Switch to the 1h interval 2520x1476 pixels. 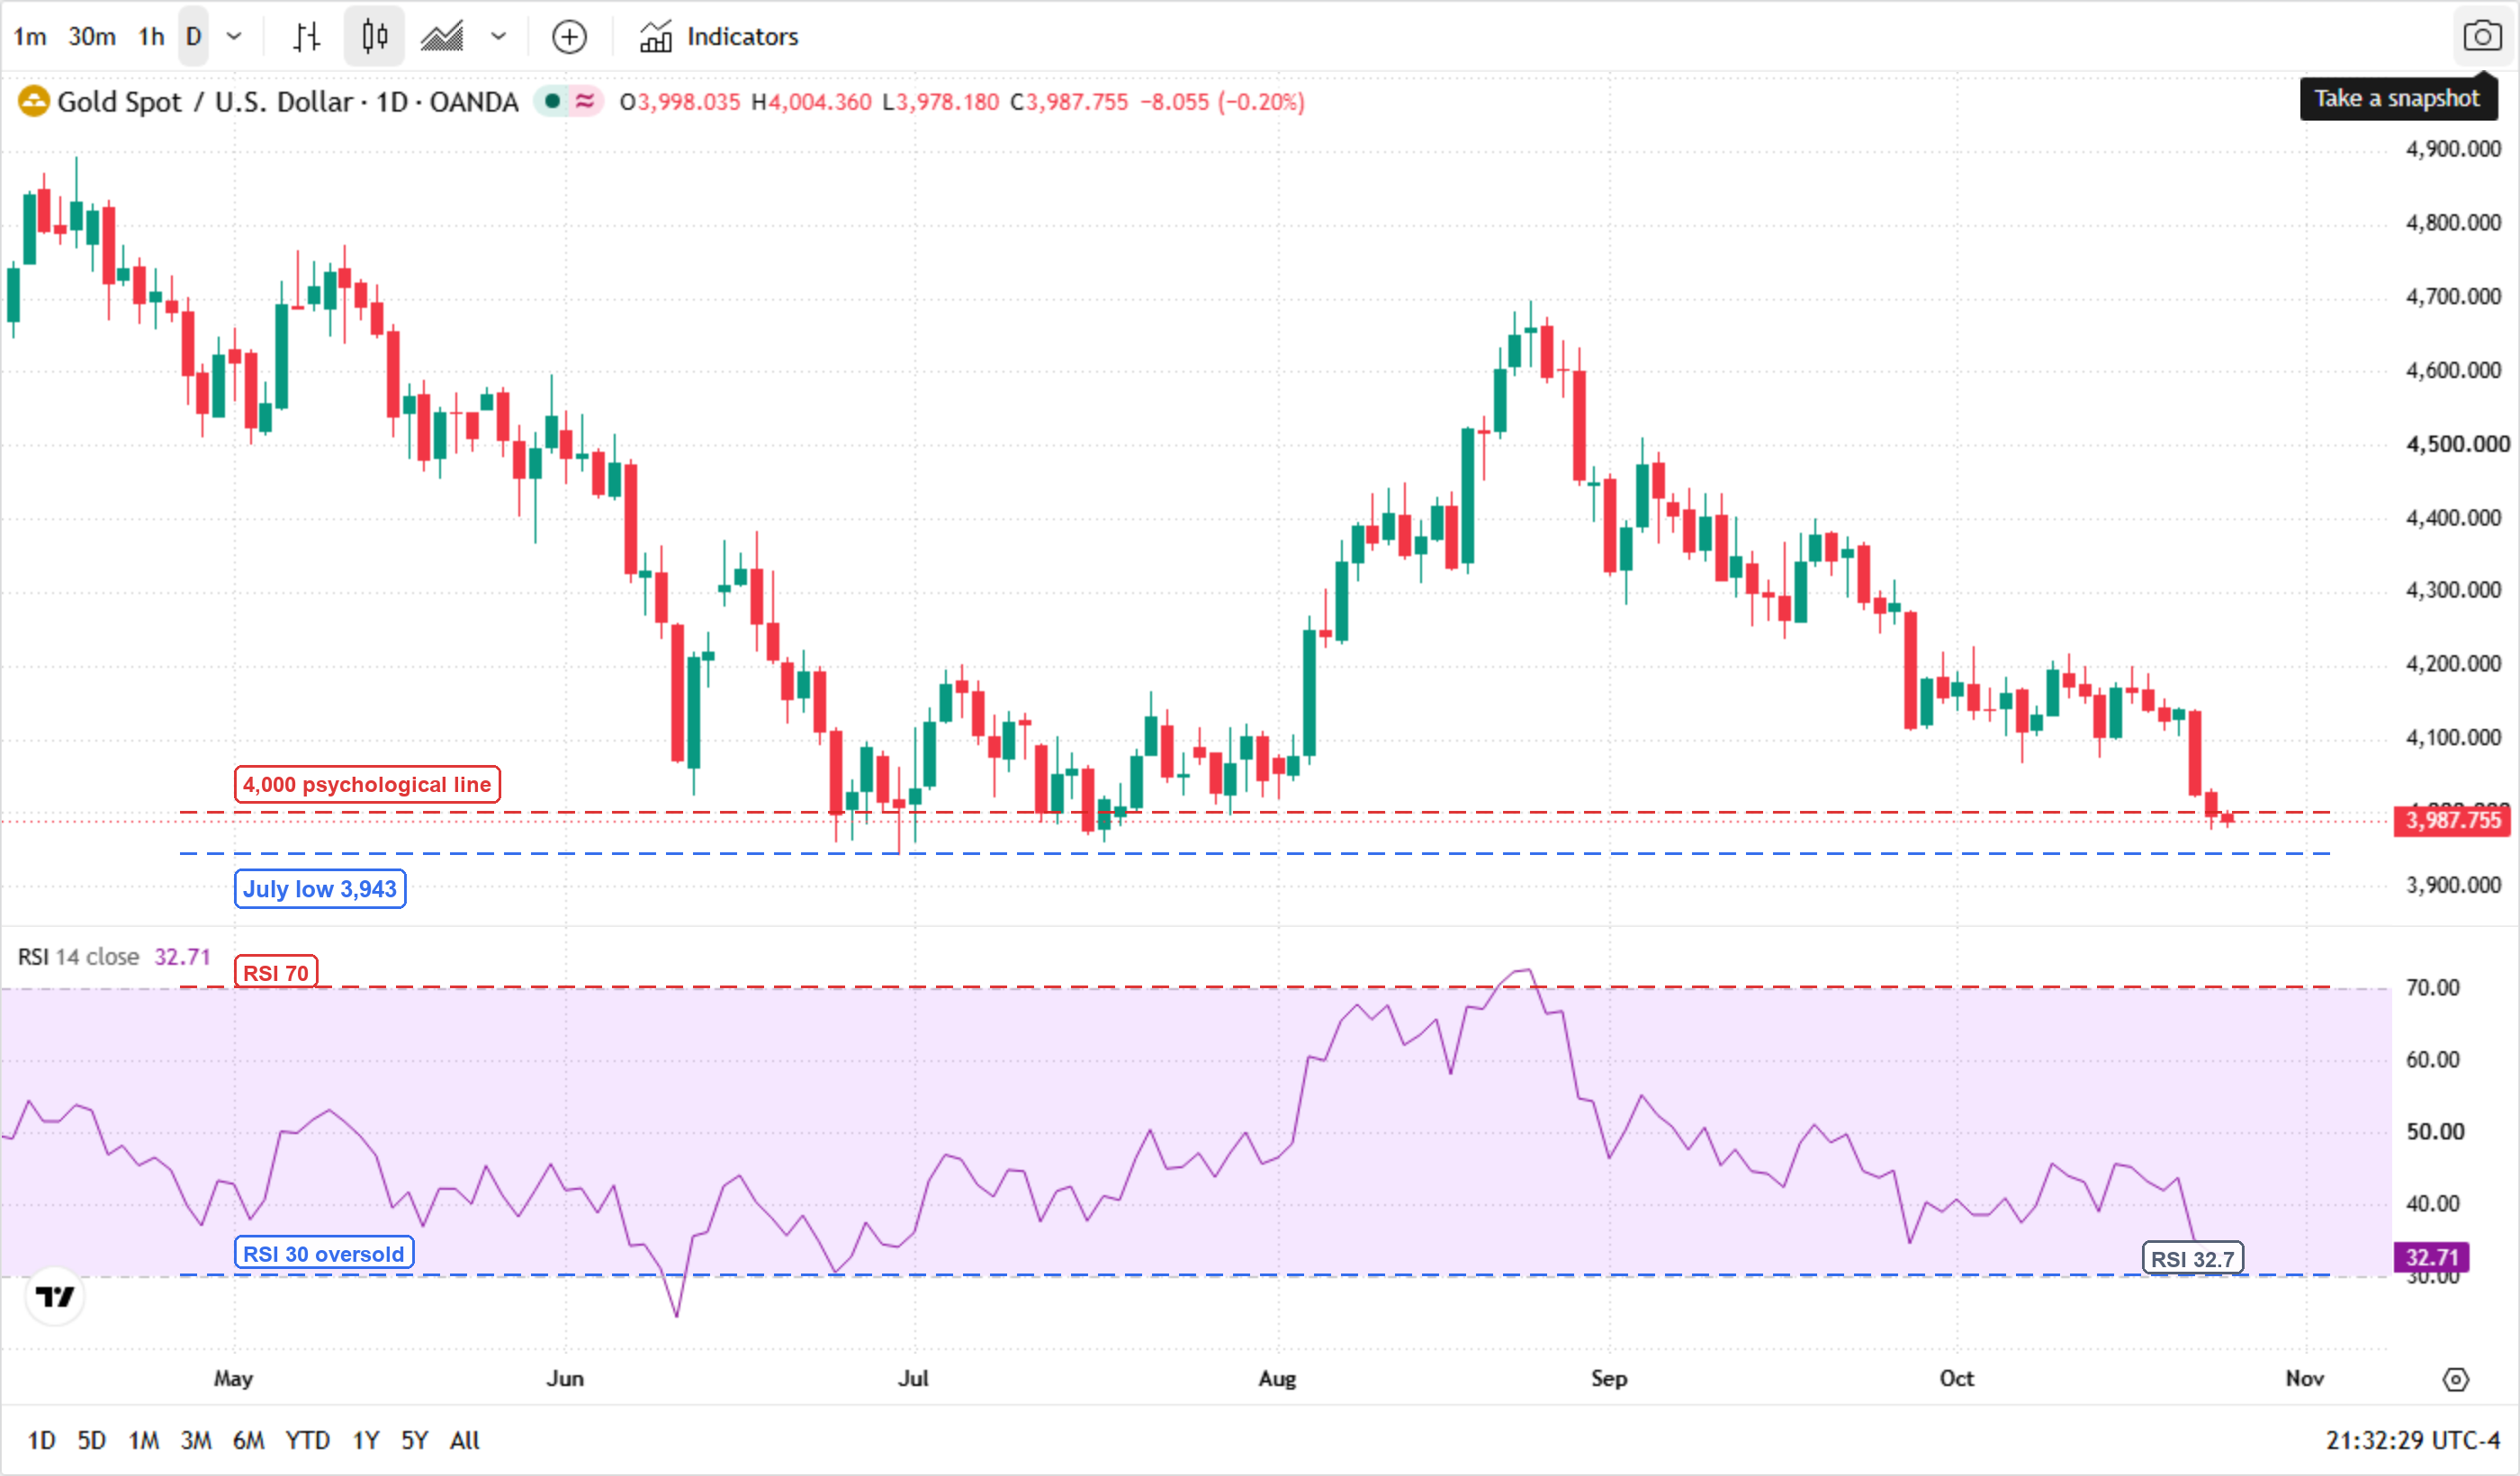(x=151, y=37)
